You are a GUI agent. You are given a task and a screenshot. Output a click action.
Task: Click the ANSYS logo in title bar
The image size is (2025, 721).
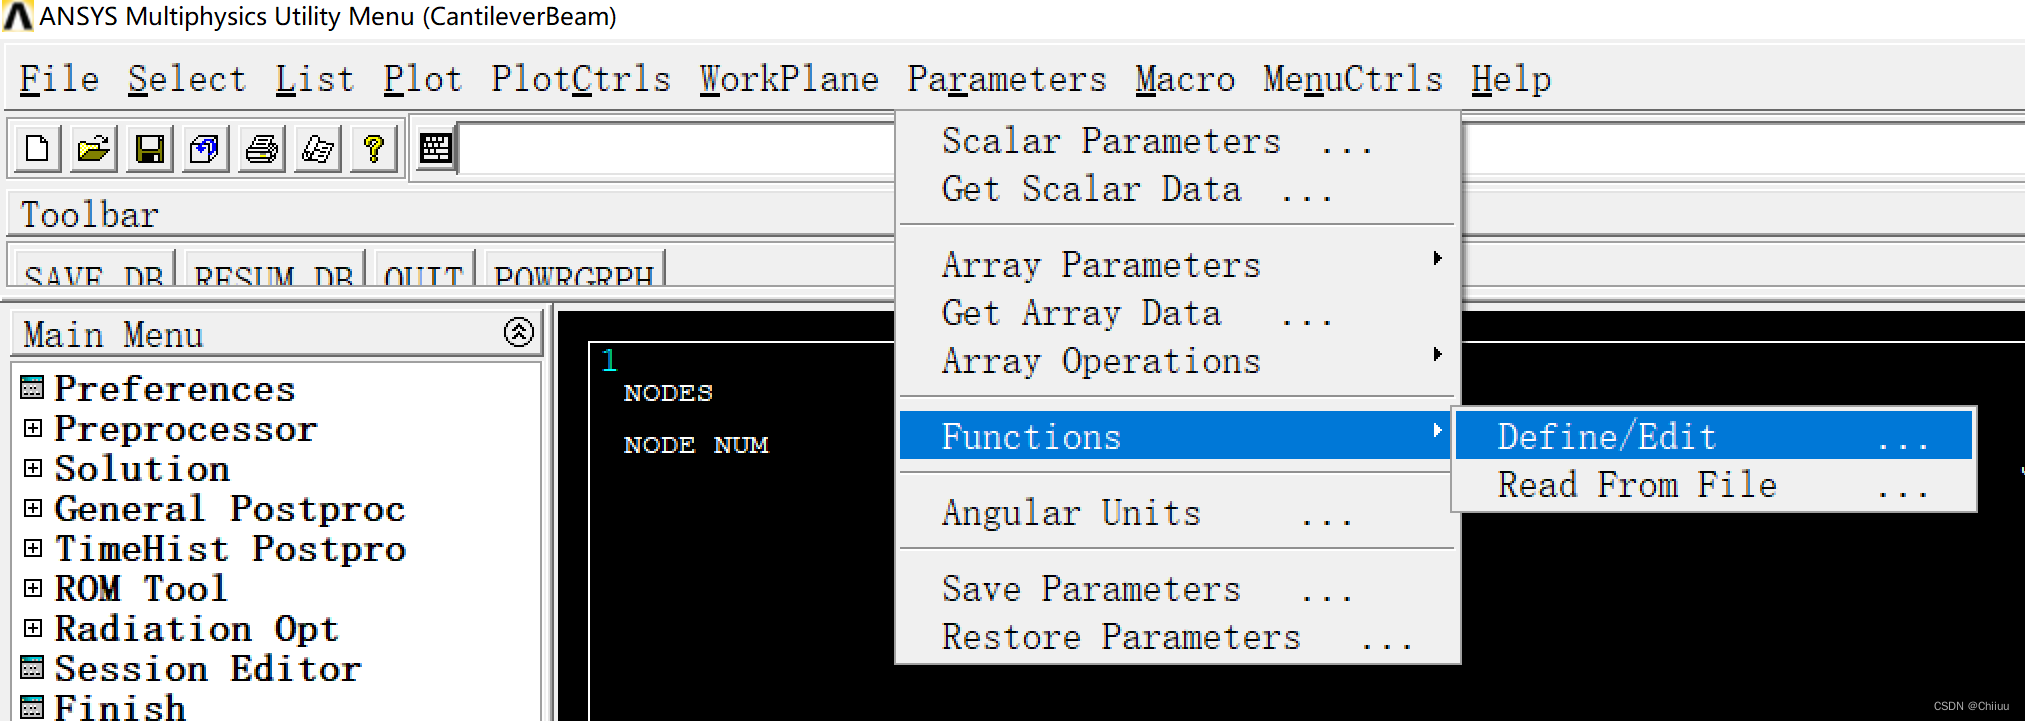tap(17, 16)
